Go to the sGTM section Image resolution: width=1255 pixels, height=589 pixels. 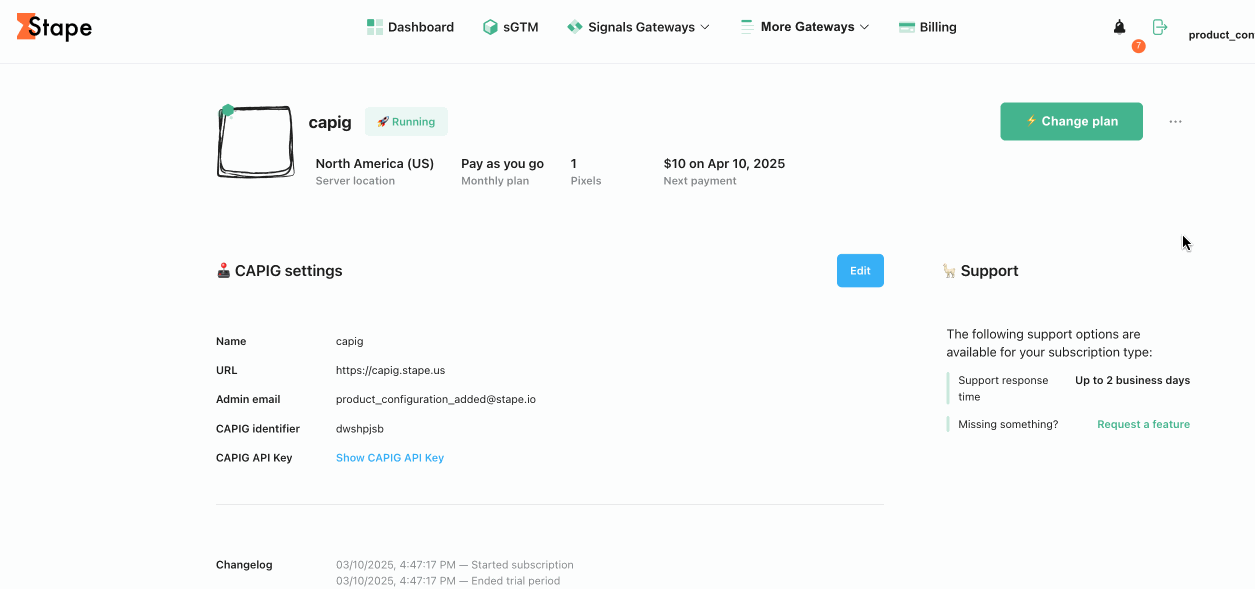tap(510, 27)
